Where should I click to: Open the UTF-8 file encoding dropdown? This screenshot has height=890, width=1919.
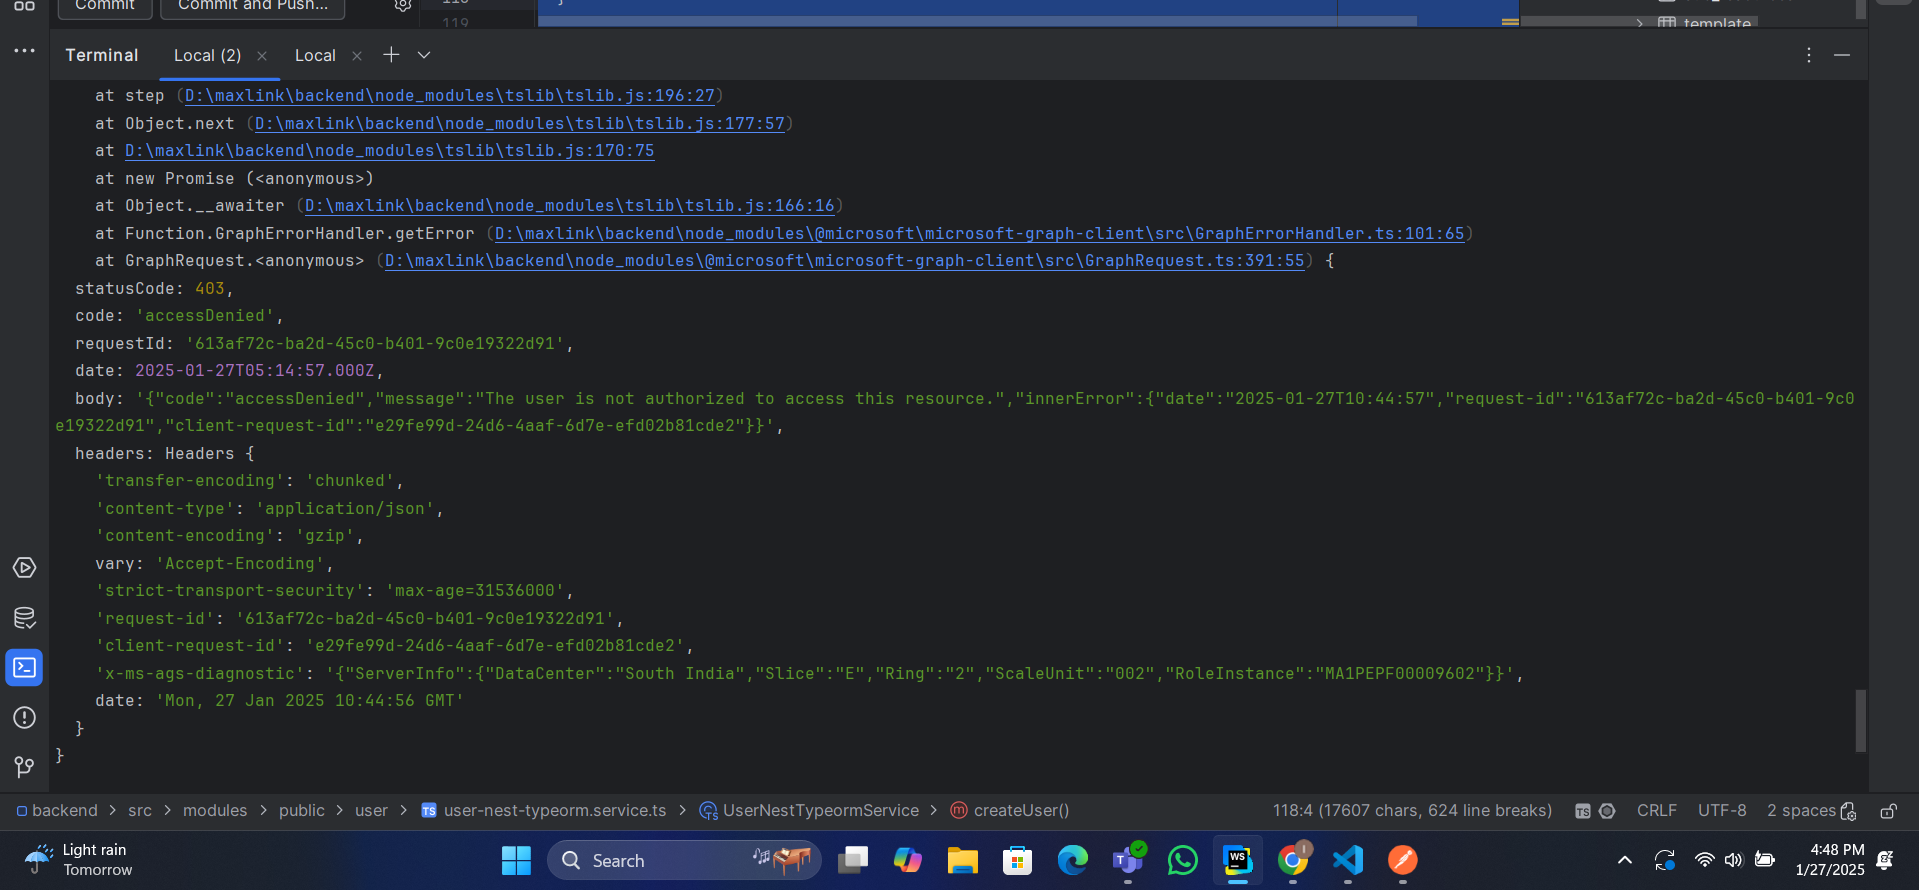(x=1722, y=811)
